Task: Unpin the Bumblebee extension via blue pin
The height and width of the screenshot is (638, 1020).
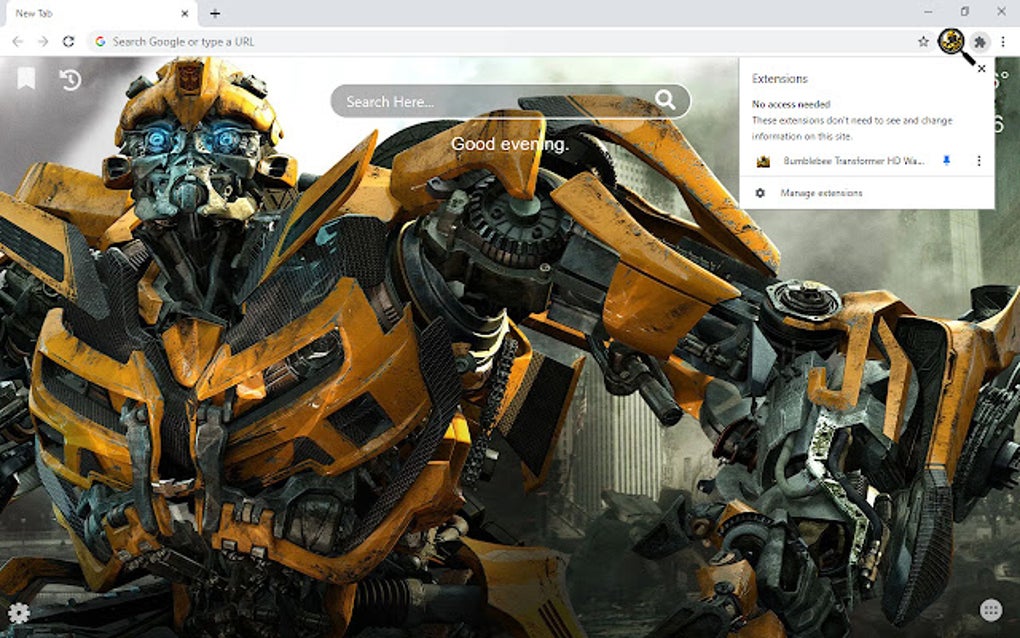Action: (x=948, y=161)
